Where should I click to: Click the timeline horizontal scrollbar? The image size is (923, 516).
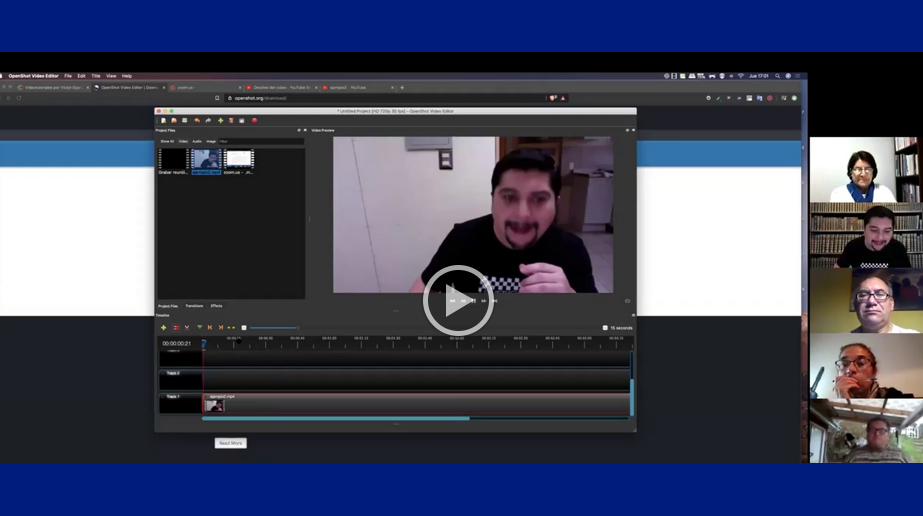click(x=336, y=418)
